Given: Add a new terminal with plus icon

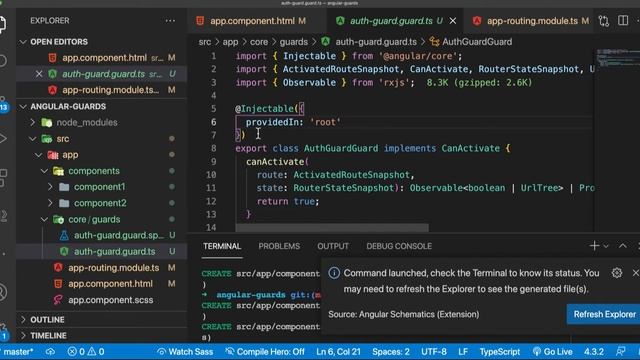Looking at the screenshot, I should 594,246.
